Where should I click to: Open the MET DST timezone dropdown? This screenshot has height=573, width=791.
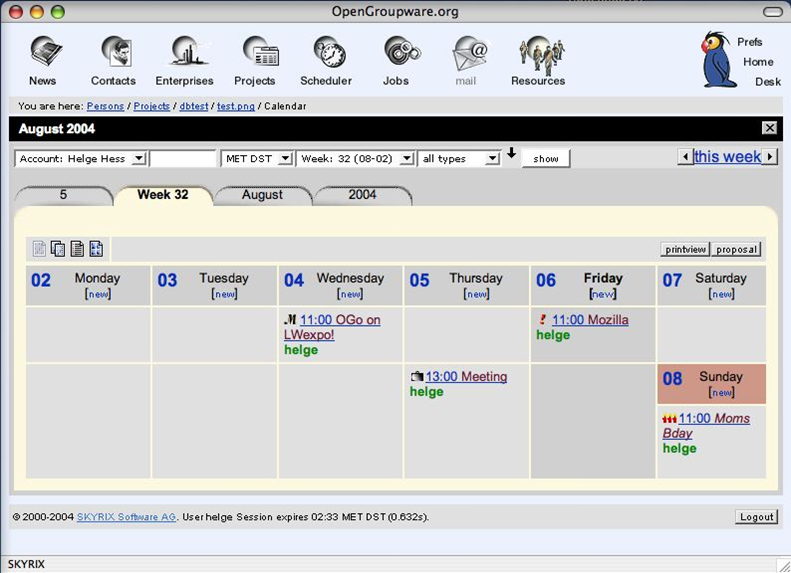(284, 159)
